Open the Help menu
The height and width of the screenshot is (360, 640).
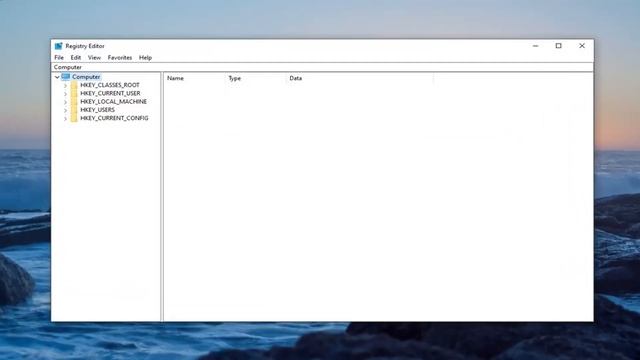coord(145,58)
